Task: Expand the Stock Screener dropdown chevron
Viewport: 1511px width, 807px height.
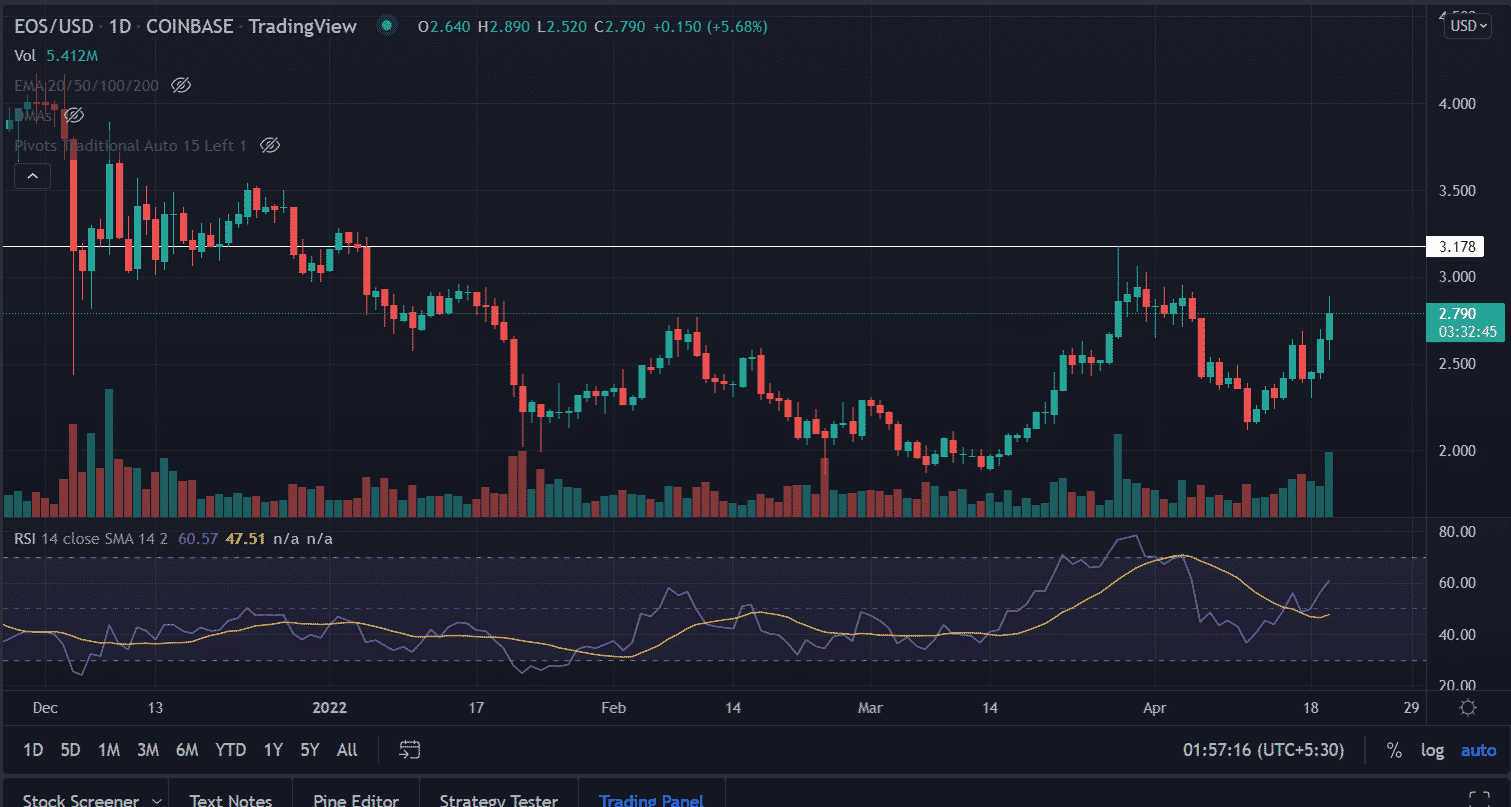Action: pyautogui.click(x=157, y=799)
